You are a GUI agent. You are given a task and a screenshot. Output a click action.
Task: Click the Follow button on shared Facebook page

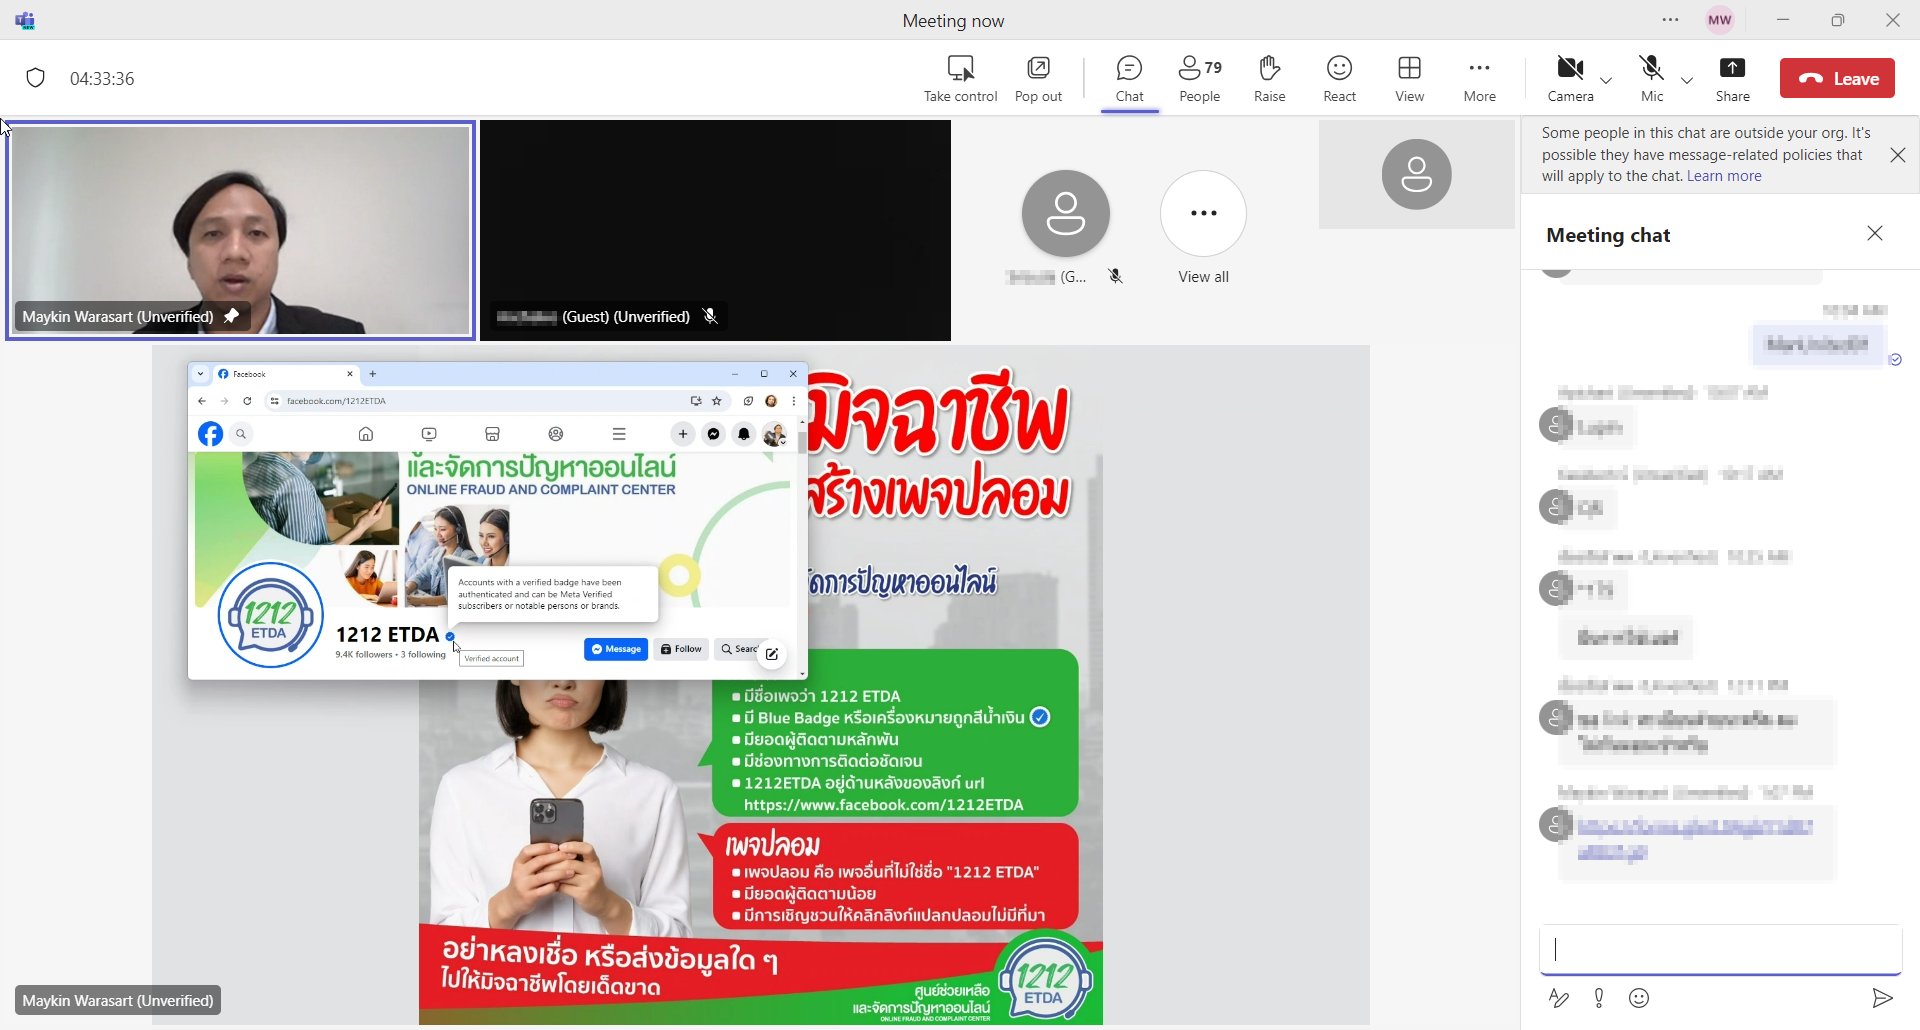pyautogui.click(x=682, y=649)
